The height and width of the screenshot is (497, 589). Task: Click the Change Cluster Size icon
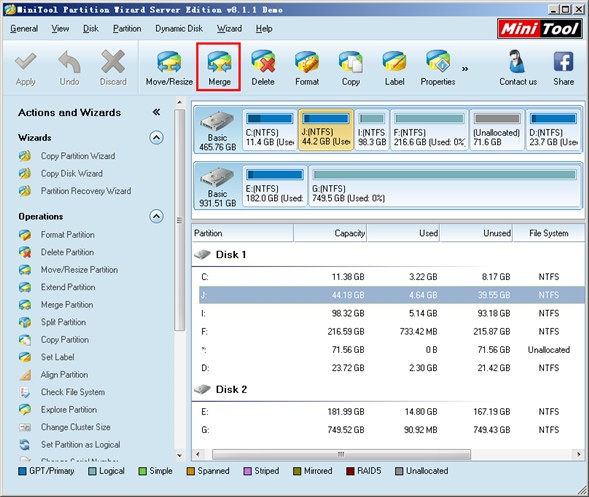point(25,427)
